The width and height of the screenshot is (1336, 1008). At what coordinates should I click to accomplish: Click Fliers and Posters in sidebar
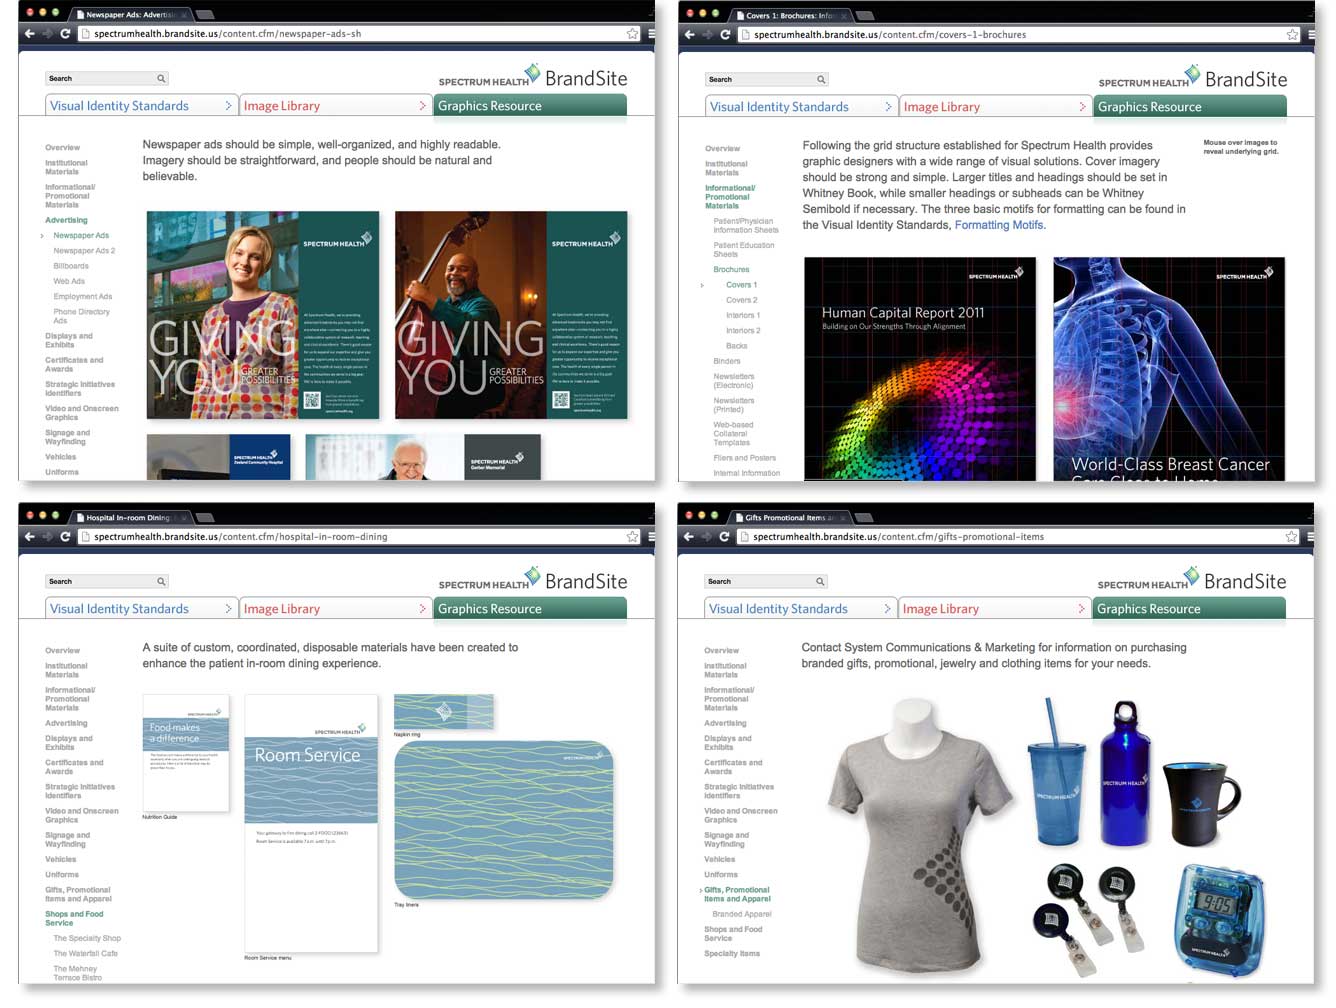coord(744,458)
